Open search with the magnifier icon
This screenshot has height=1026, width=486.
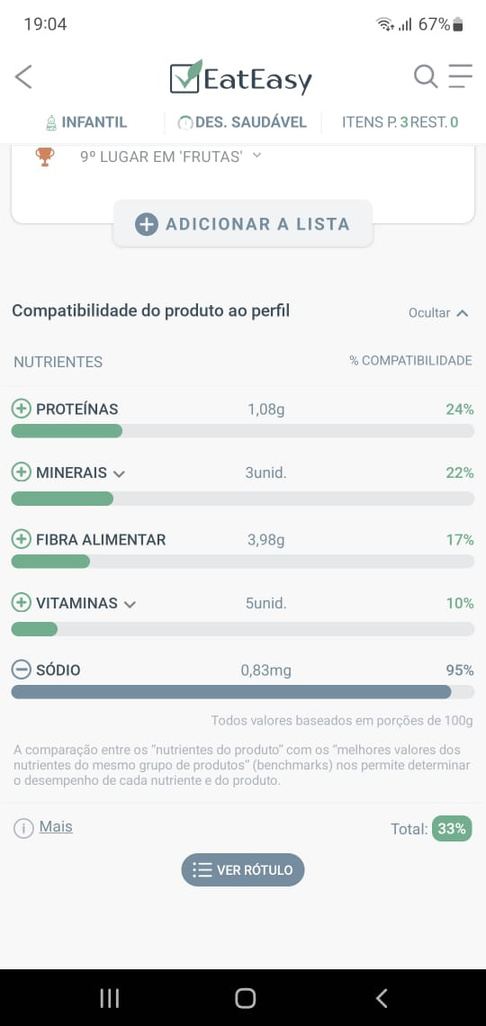coord(425,77)
